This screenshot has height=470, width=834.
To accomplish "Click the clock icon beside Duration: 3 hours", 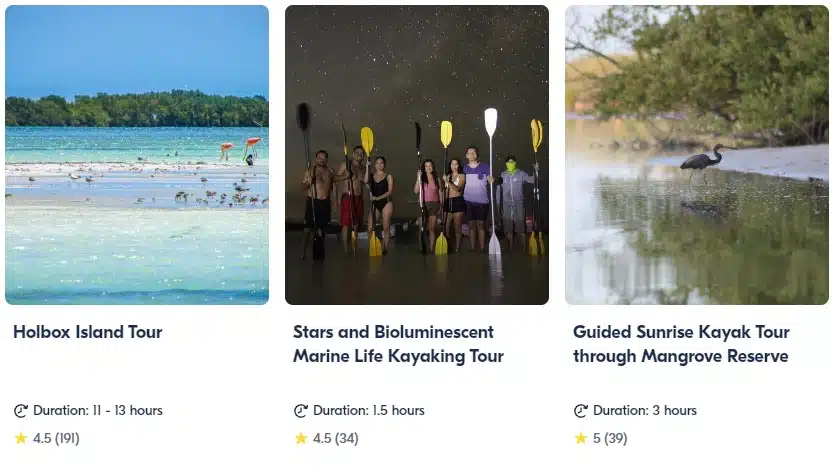I will 581,411.
